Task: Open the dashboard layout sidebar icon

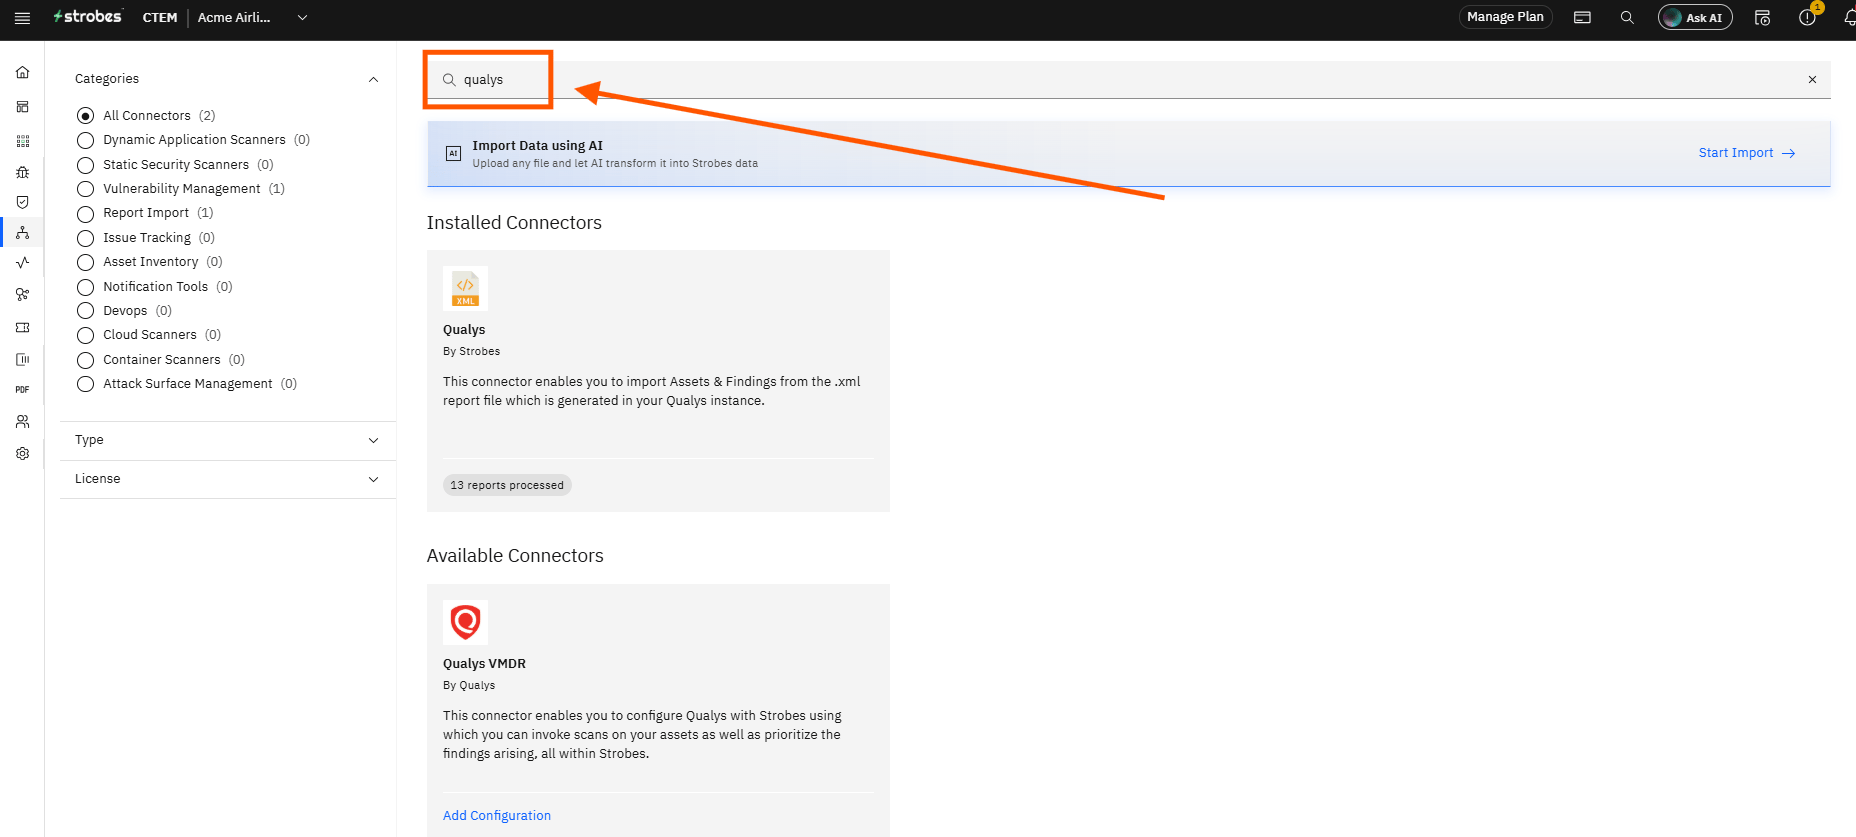Action: tap(22, 107)
